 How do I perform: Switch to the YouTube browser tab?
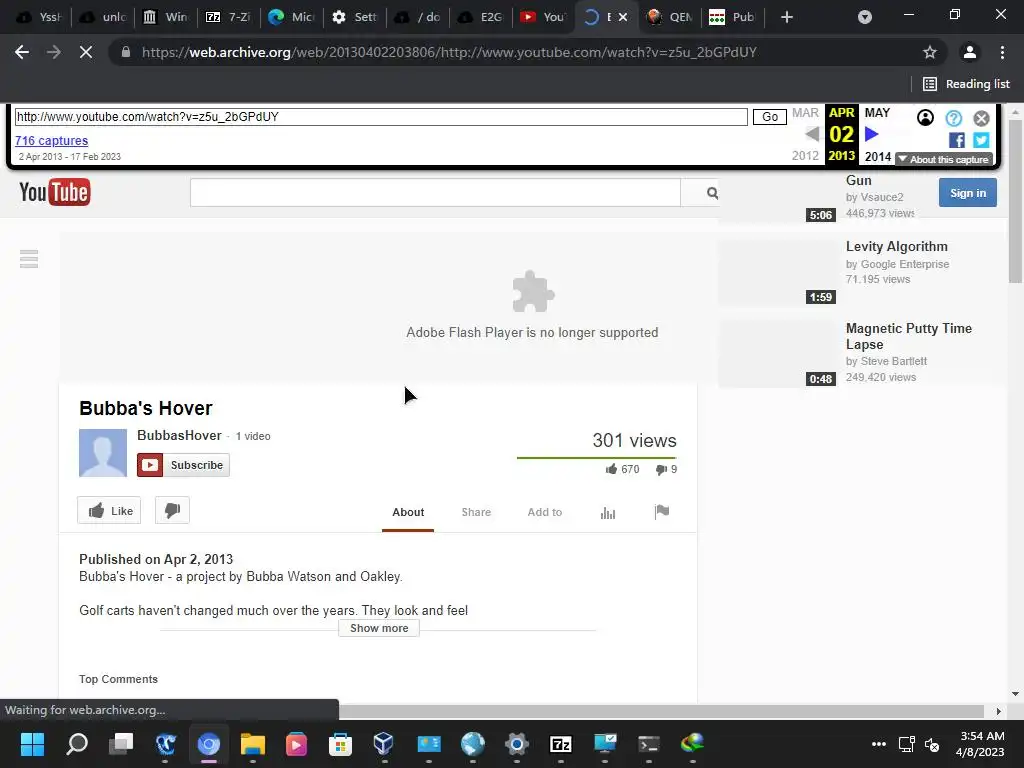(x=544, y=17)
